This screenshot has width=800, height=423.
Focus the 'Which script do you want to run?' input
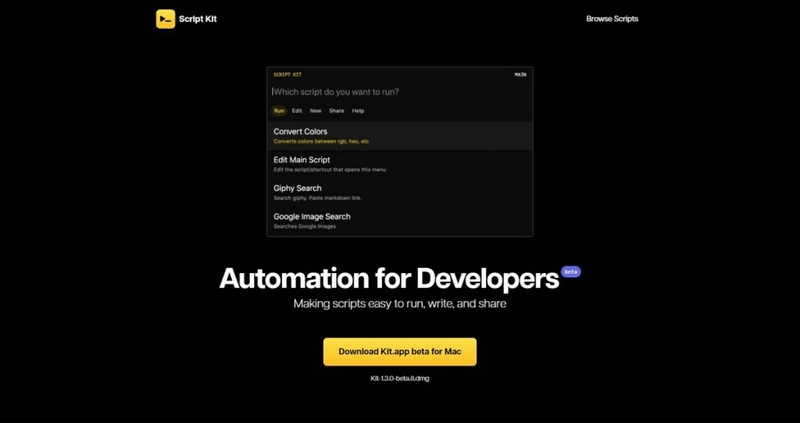click(399, 92)
